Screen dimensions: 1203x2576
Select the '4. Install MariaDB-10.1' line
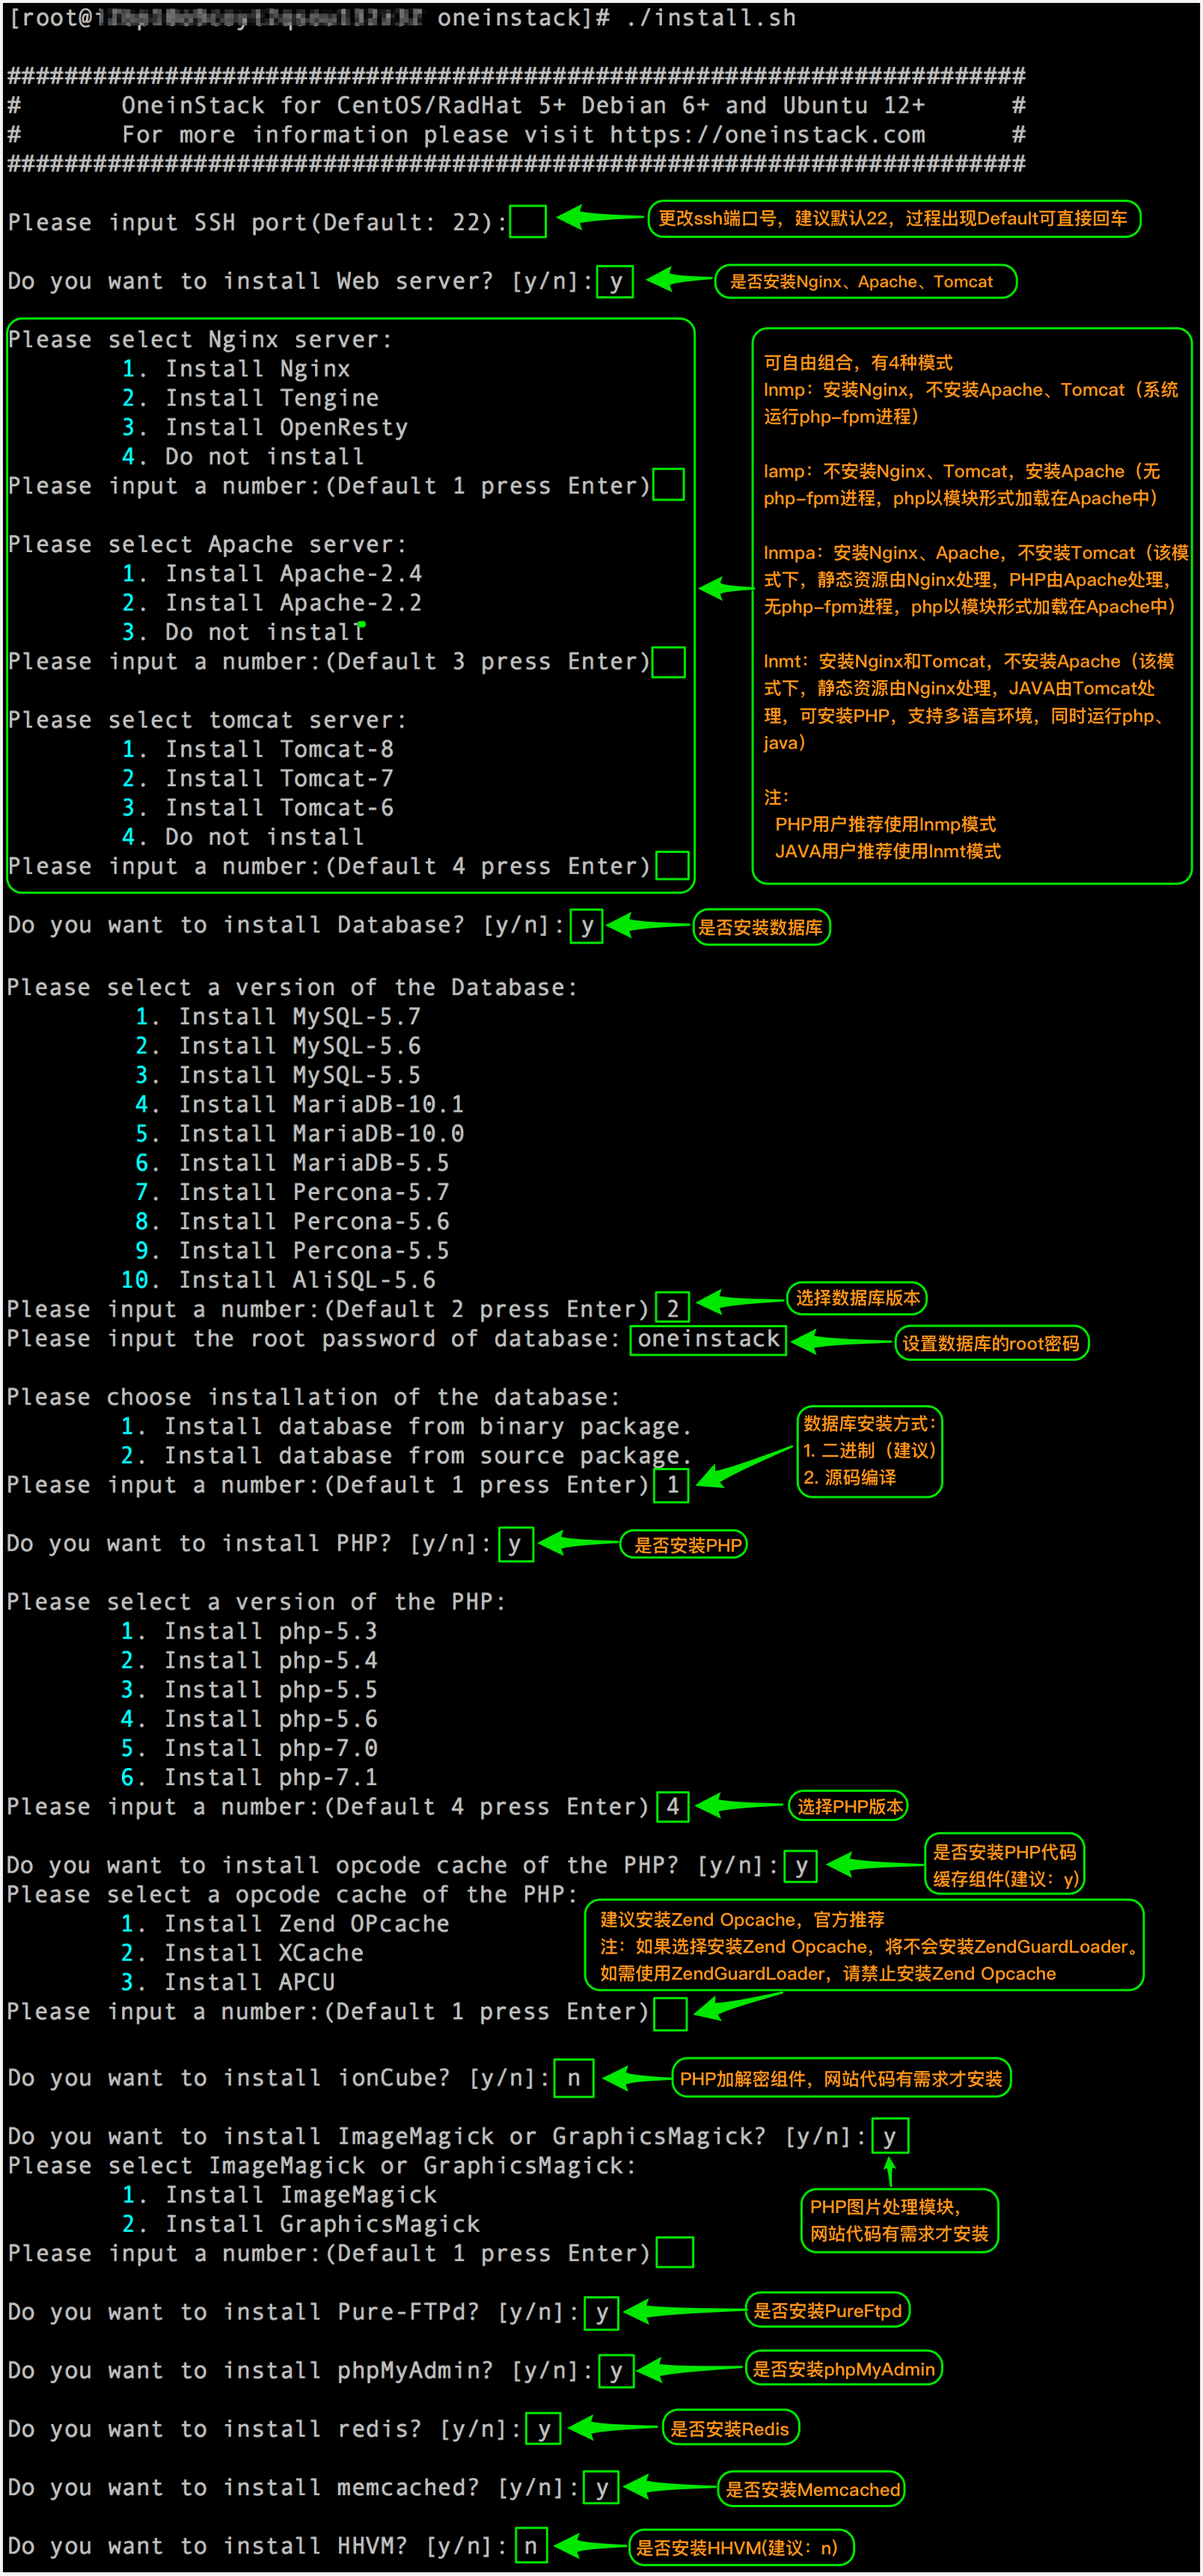[x=300, y=1104]
